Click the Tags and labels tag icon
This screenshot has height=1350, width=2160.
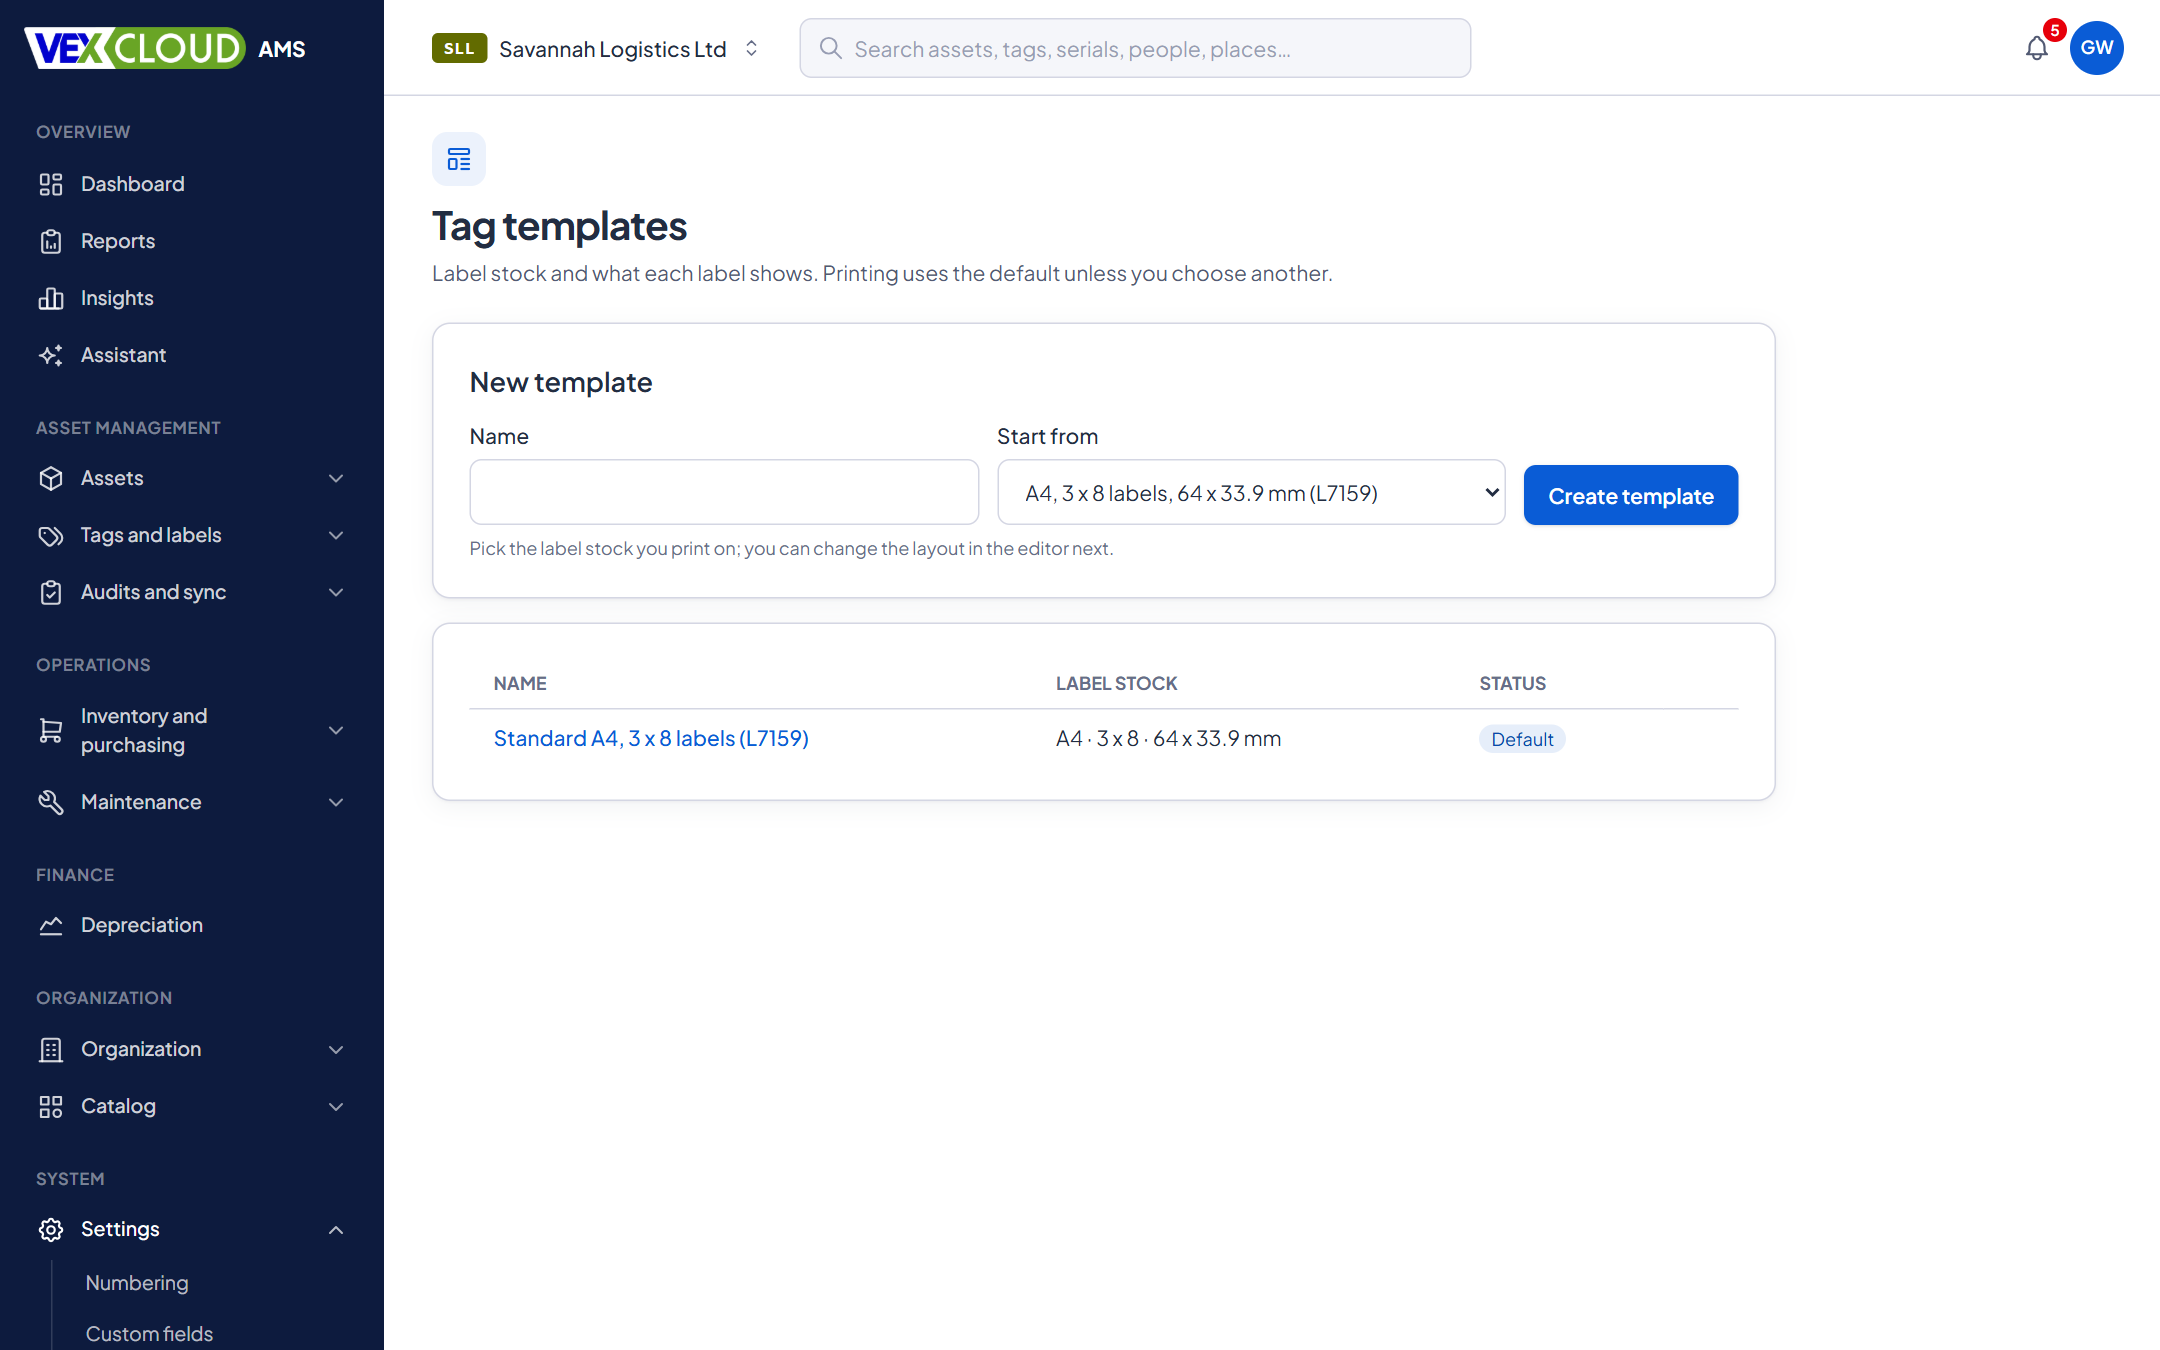pyautogui.click(x=51, y=535)
